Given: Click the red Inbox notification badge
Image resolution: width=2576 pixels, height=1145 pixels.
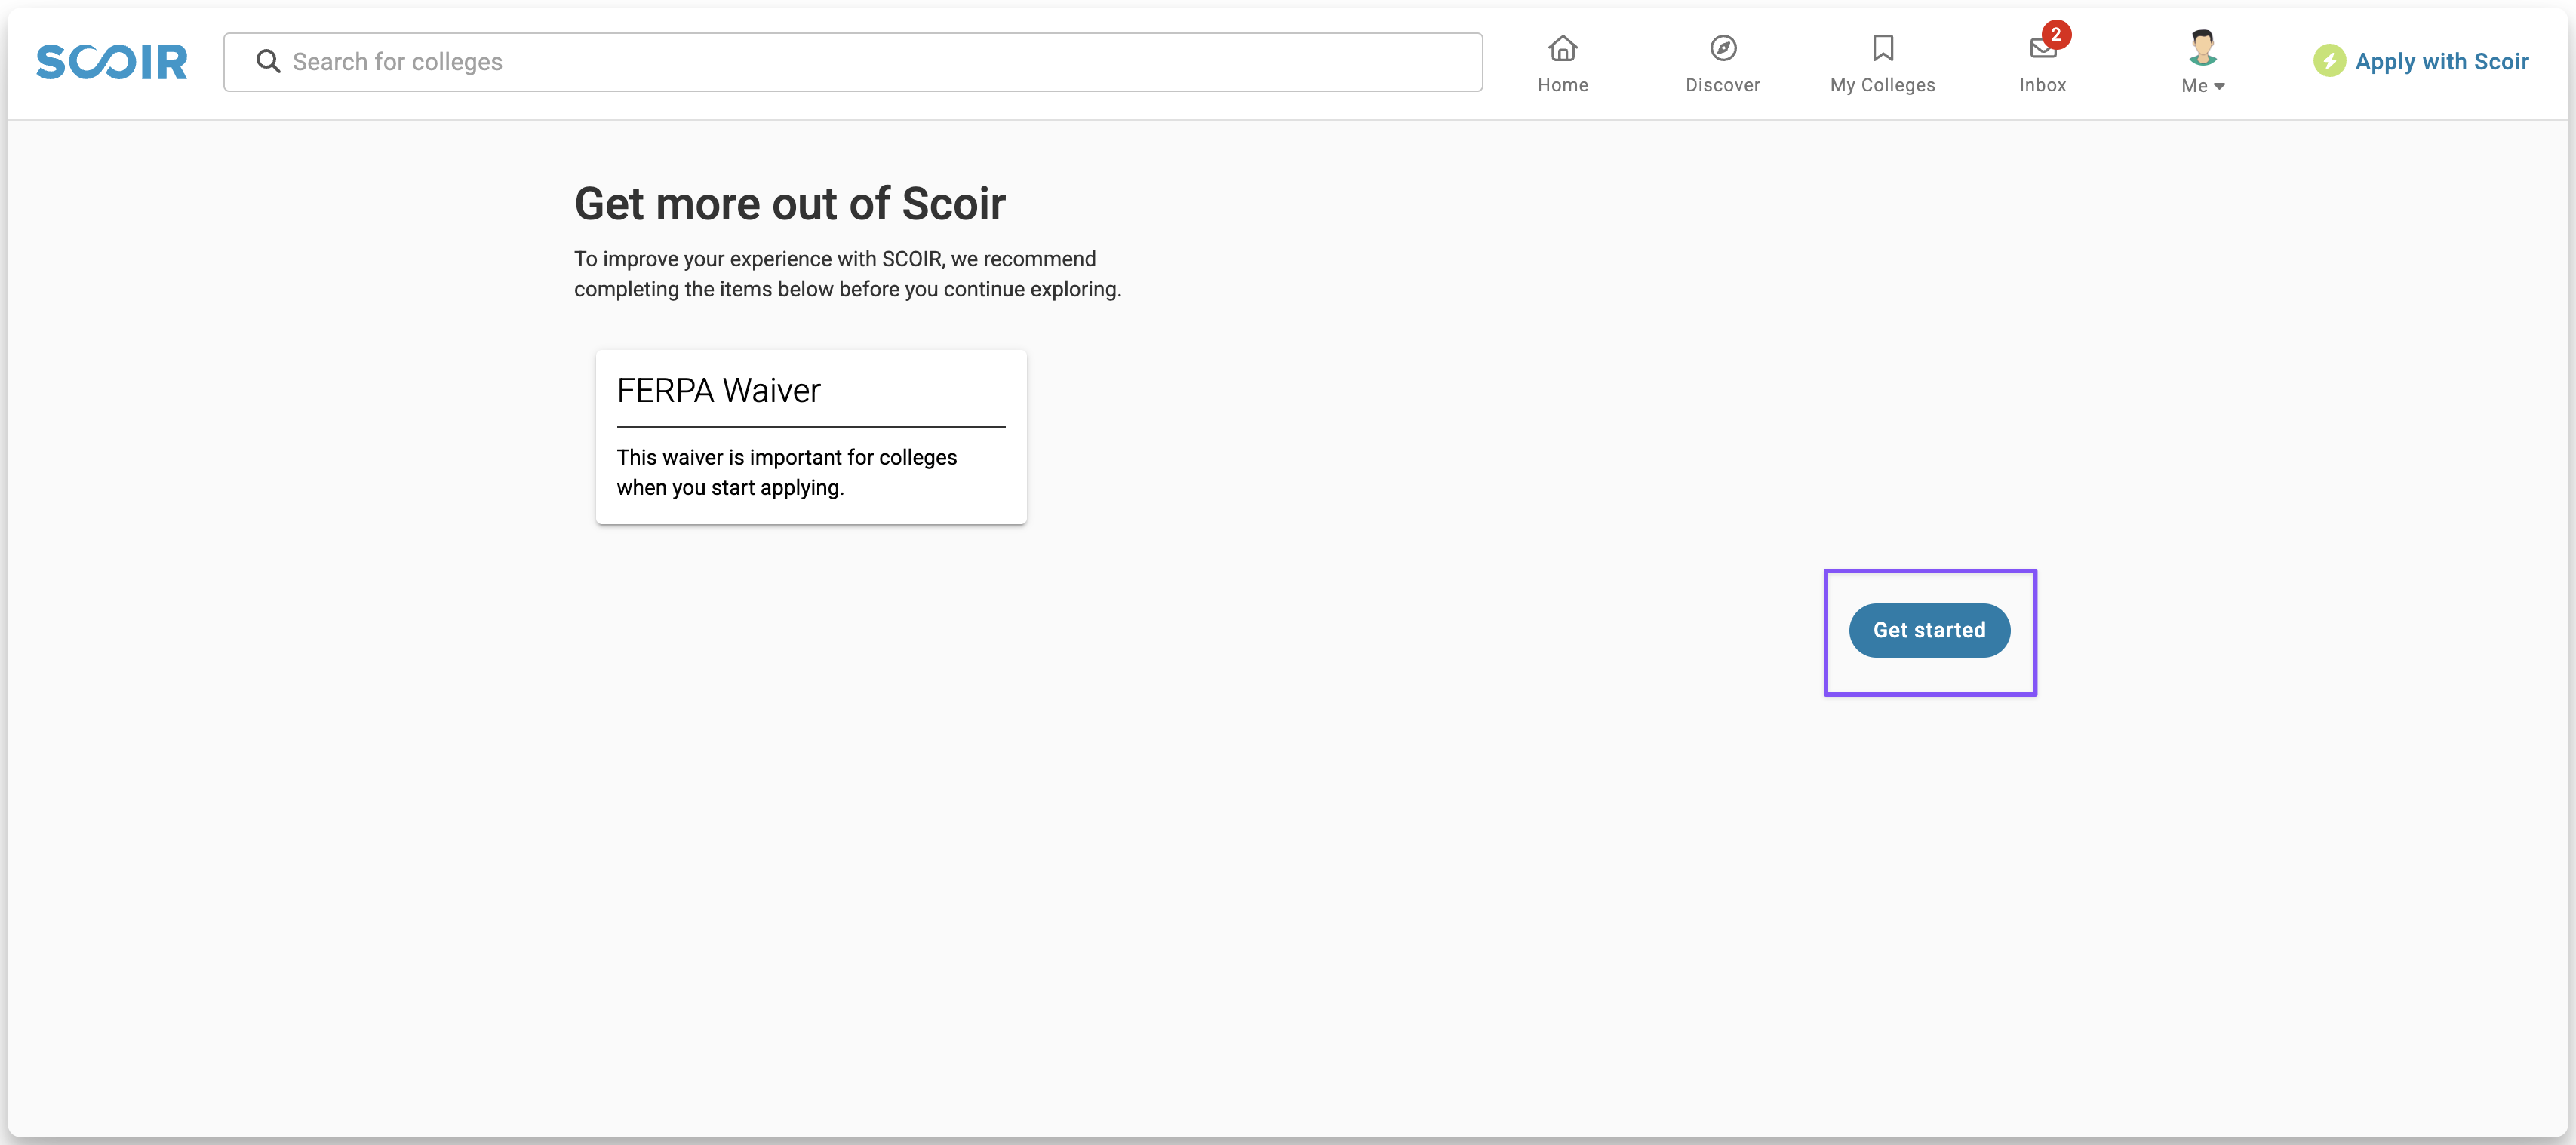Looking at the screenshot, I should coord(2055,34).
